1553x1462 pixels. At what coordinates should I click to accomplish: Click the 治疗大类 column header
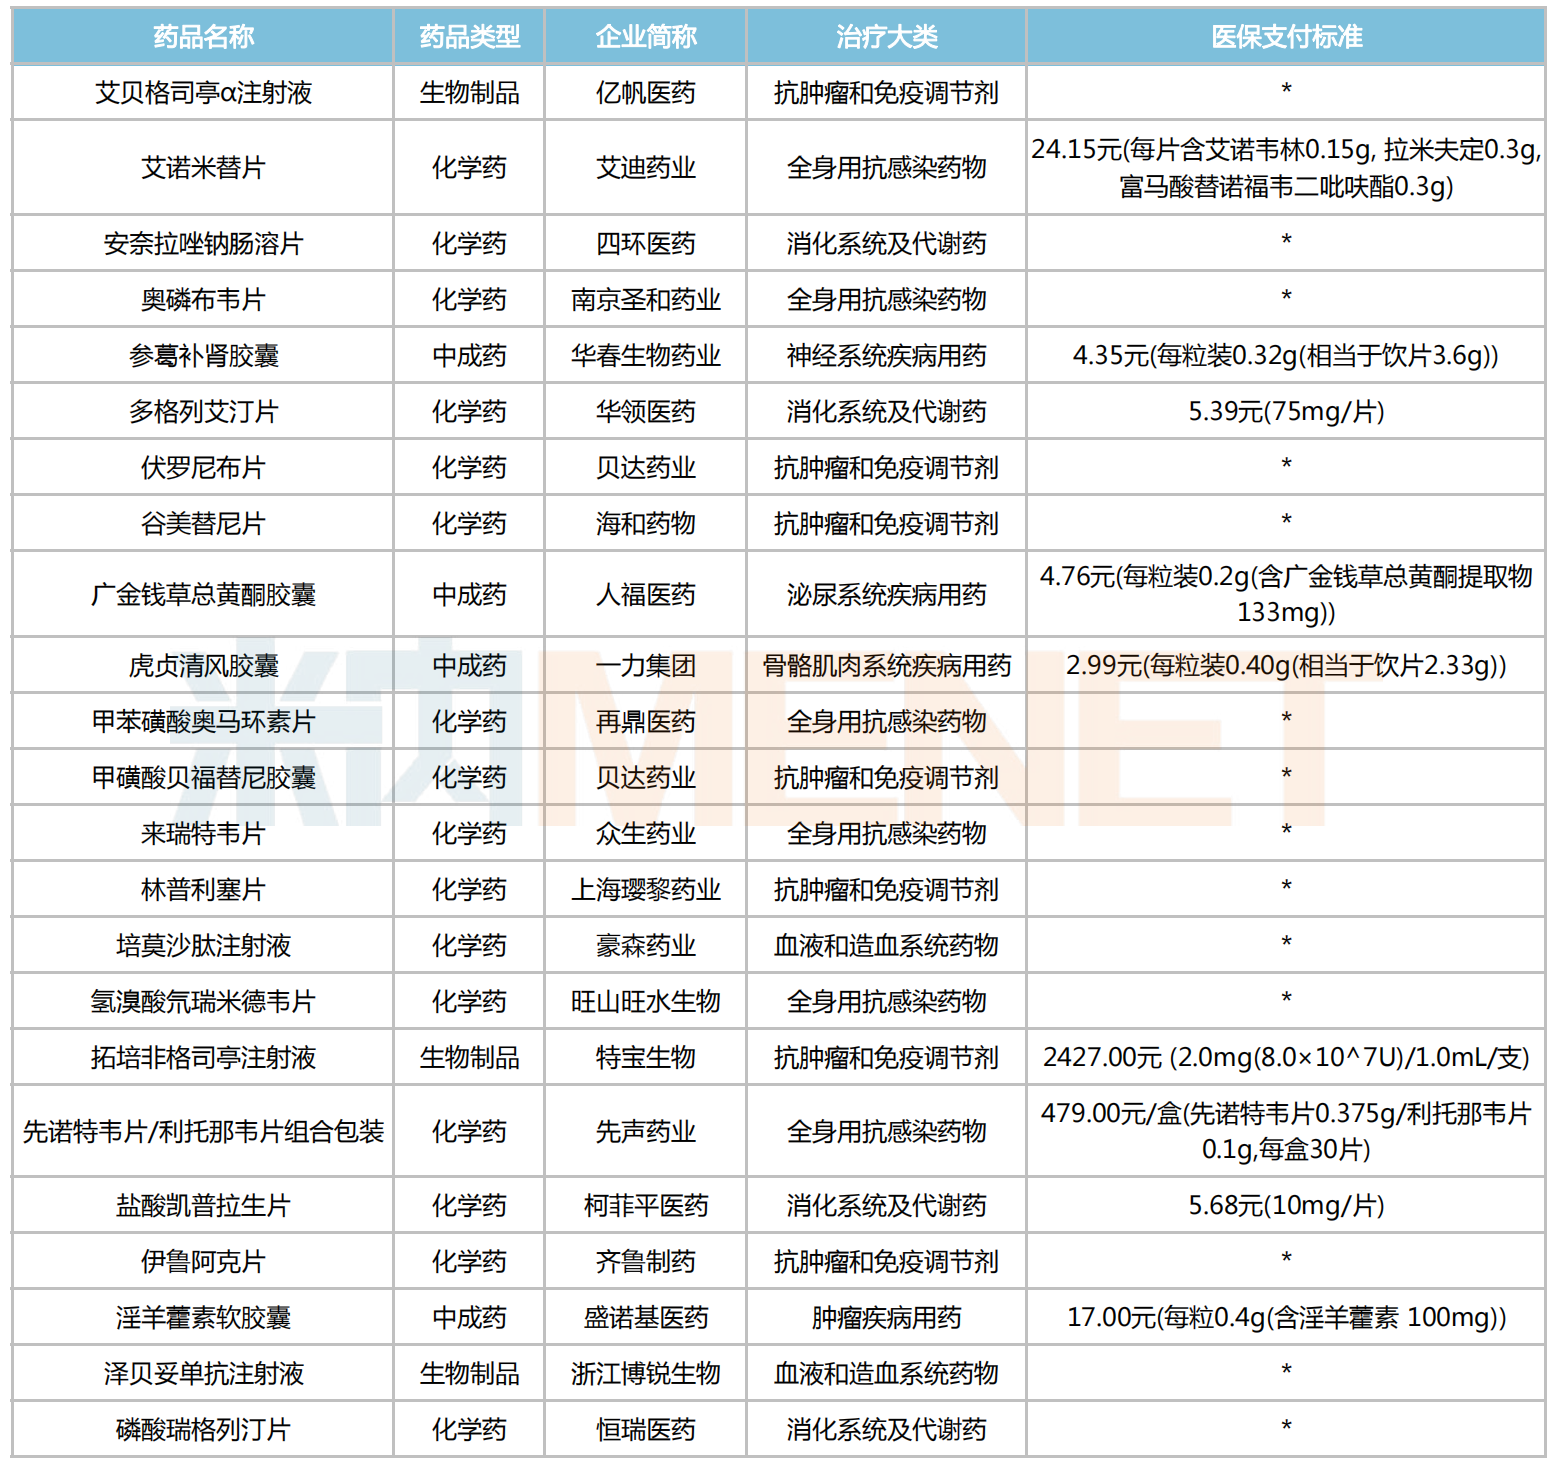(886, 37)
